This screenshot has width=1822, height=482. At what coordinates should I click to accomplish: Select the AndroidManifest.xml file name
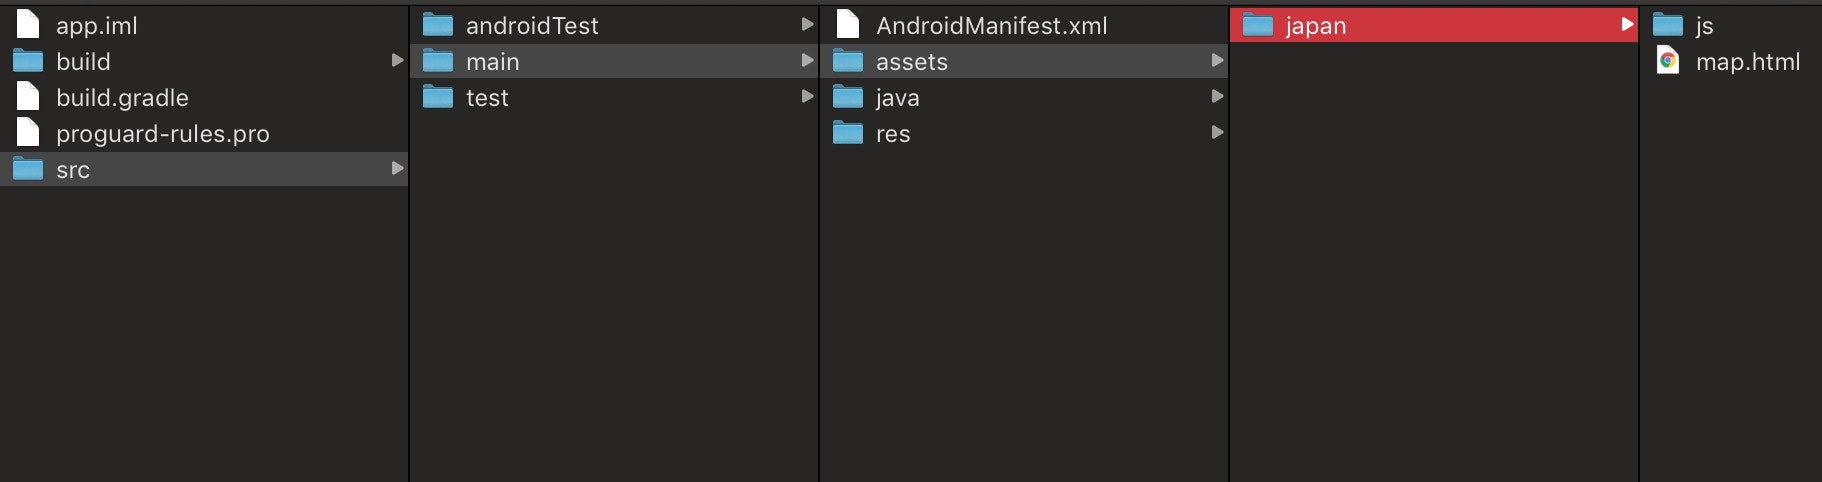[x=992, y=26]
